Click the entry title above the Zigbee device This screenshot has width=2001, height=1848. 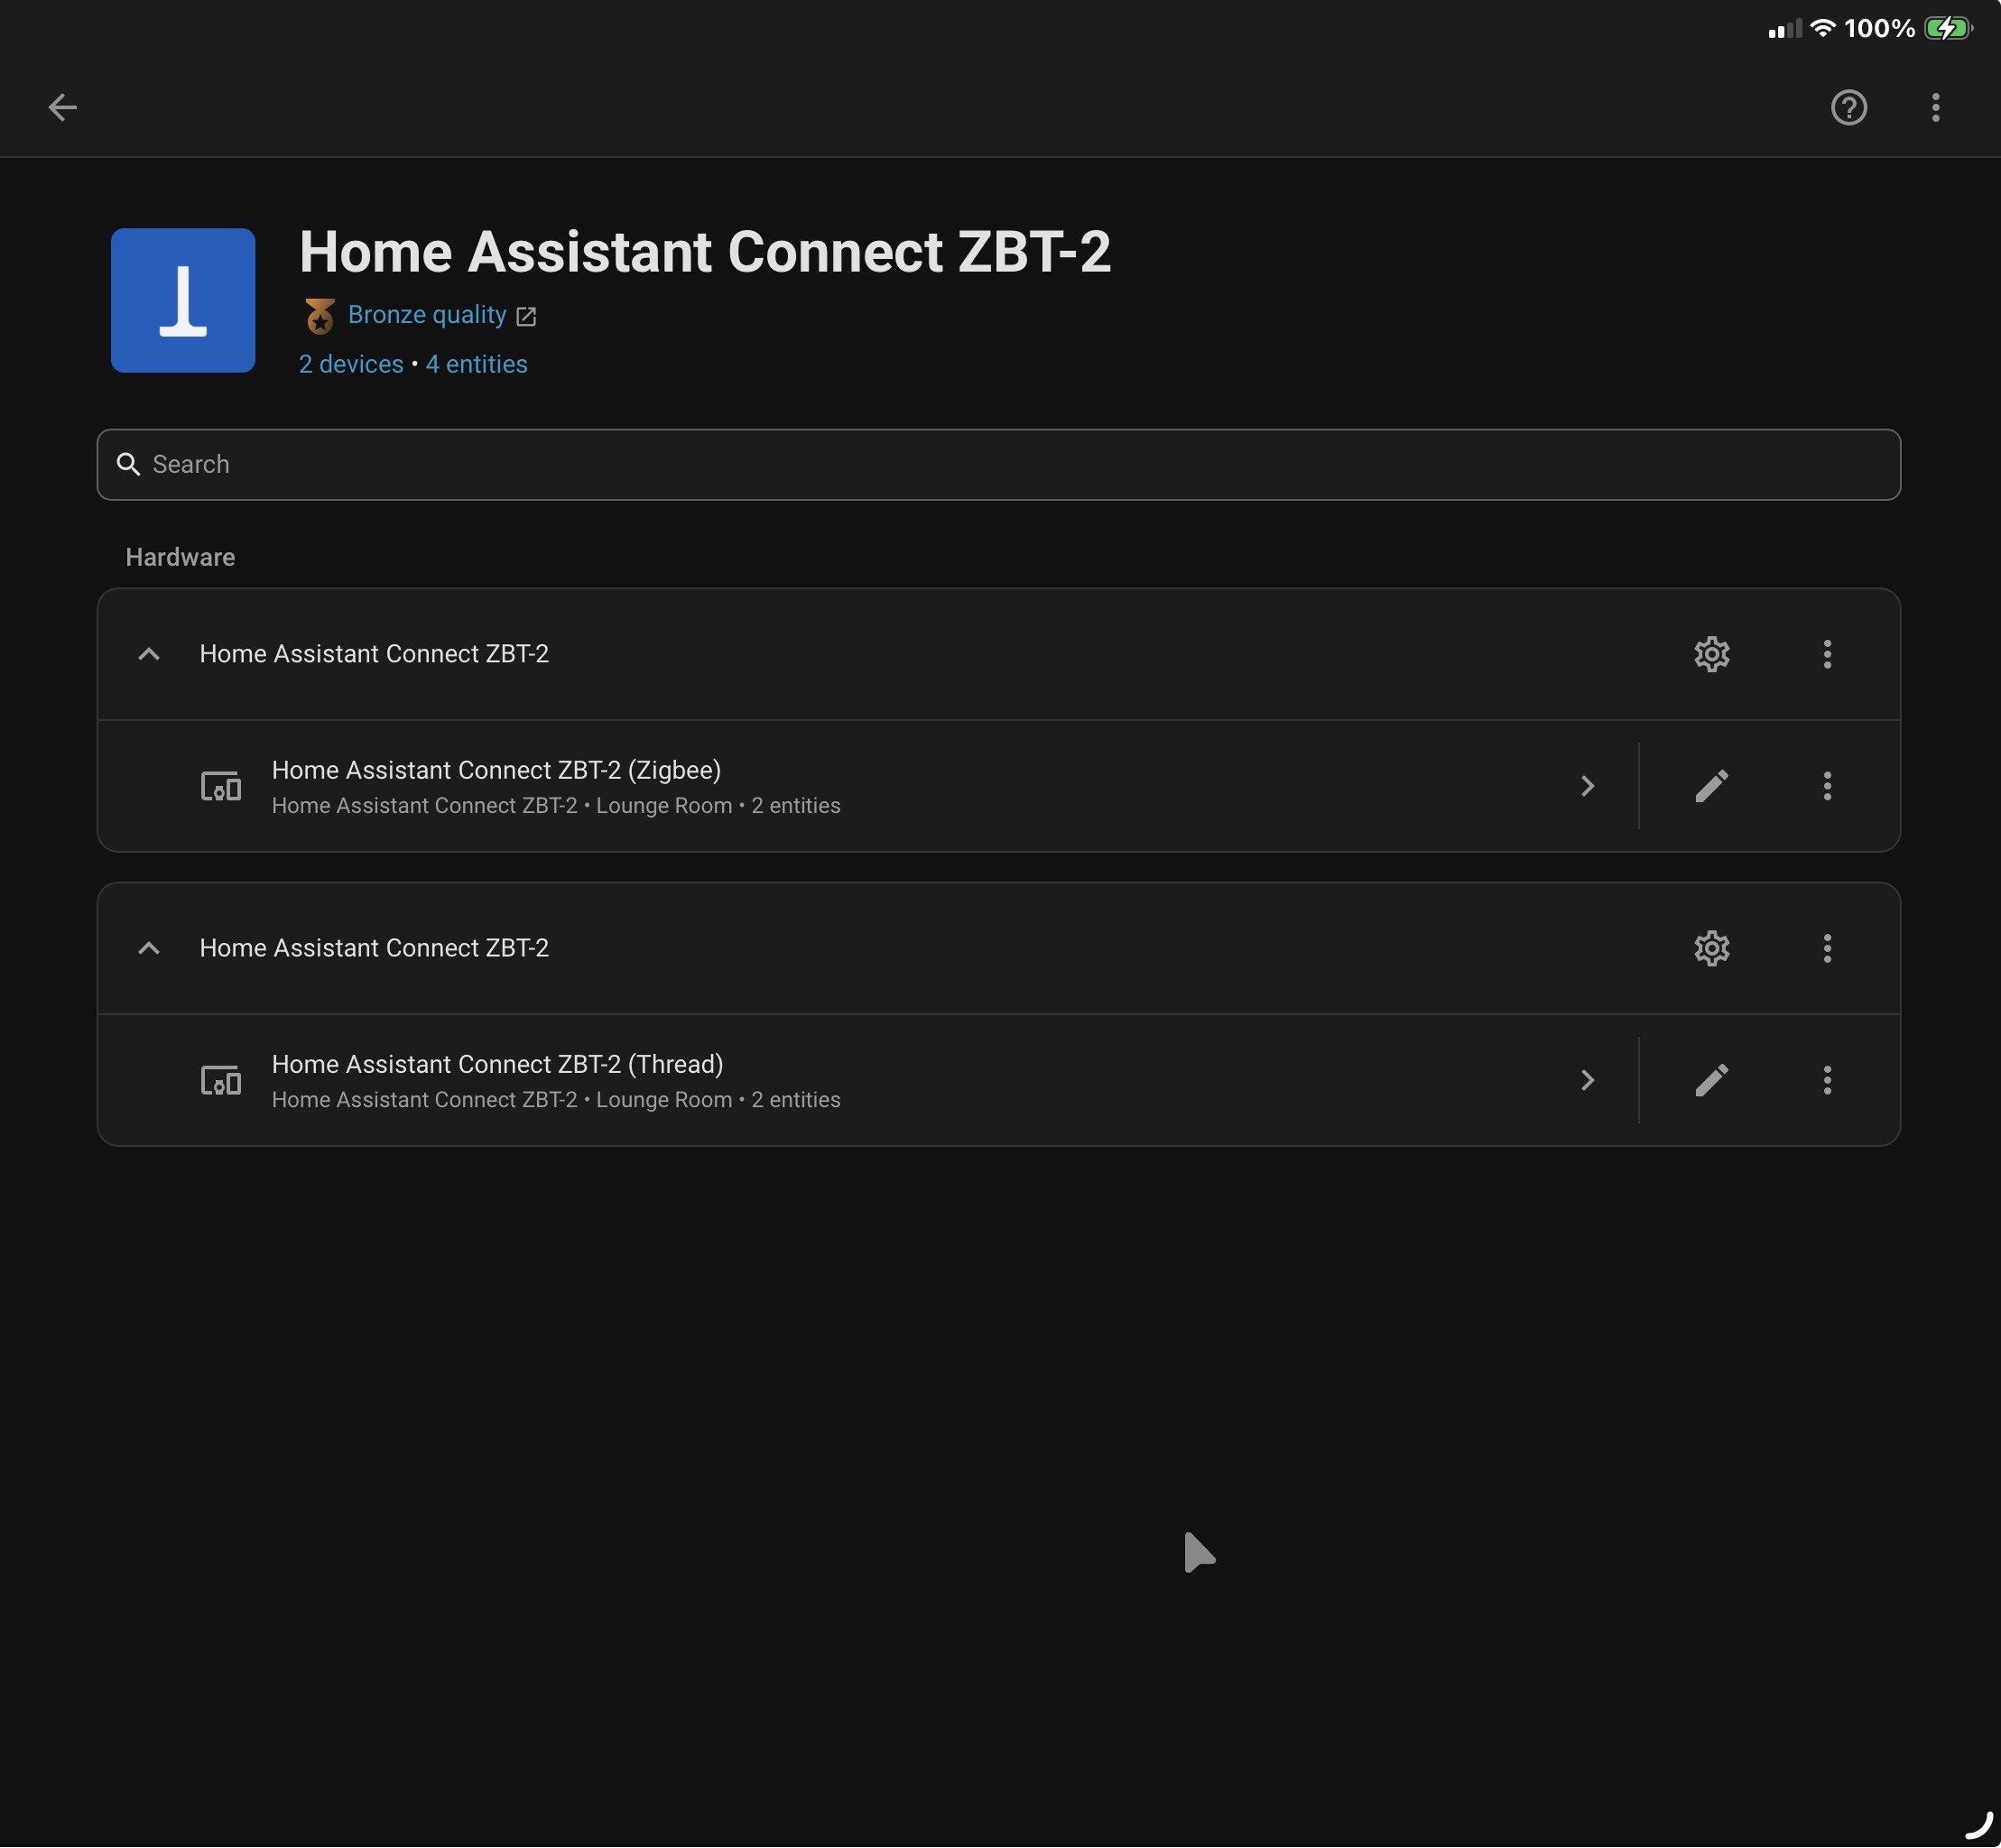click(x=374, y=654)
